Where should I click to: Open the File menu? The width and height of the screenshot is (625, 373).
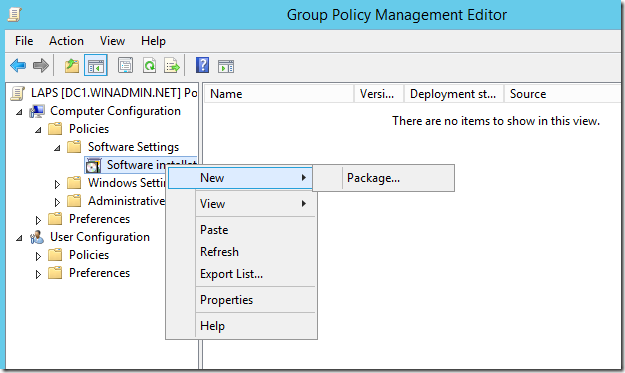click(24, 41)
